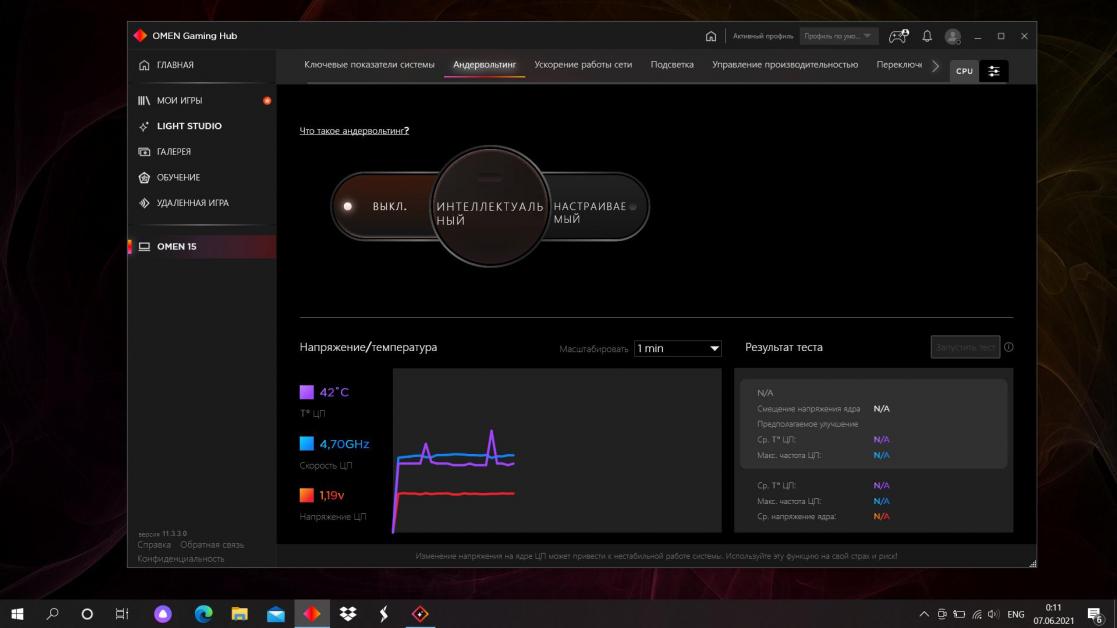Open Управление производительностью tab
Viewport: 1117px width, 628px height.
tap(785, 65)
